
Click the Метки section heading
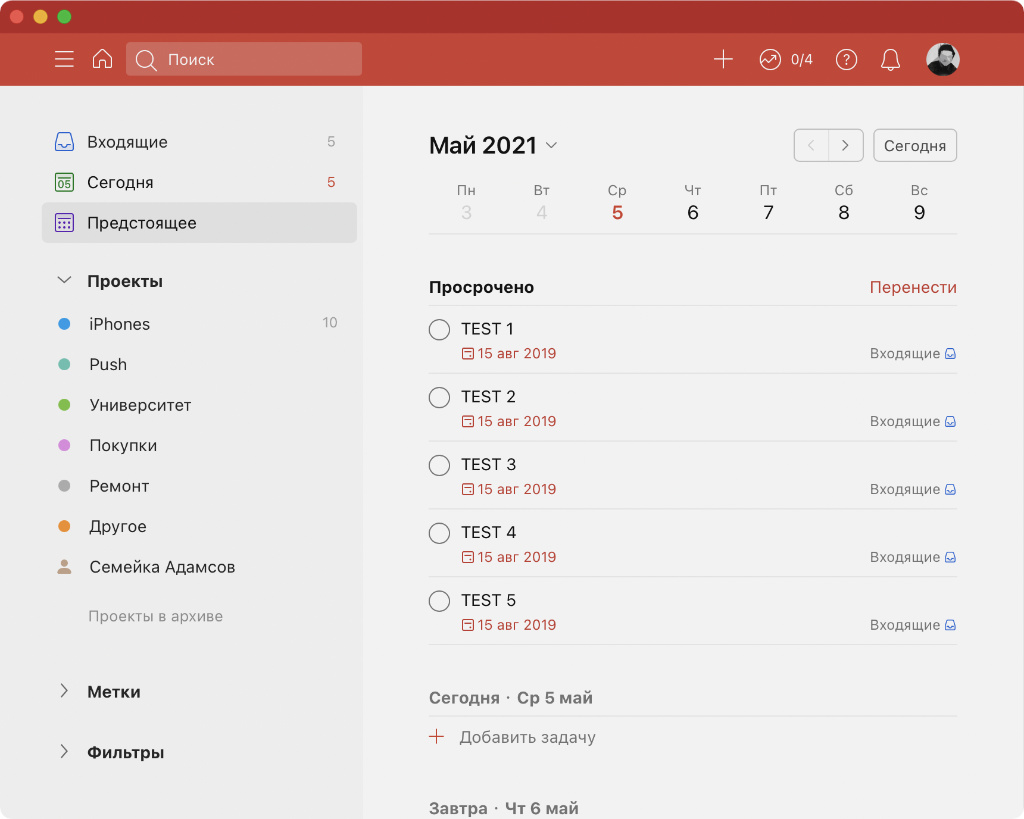coord(114,692)
